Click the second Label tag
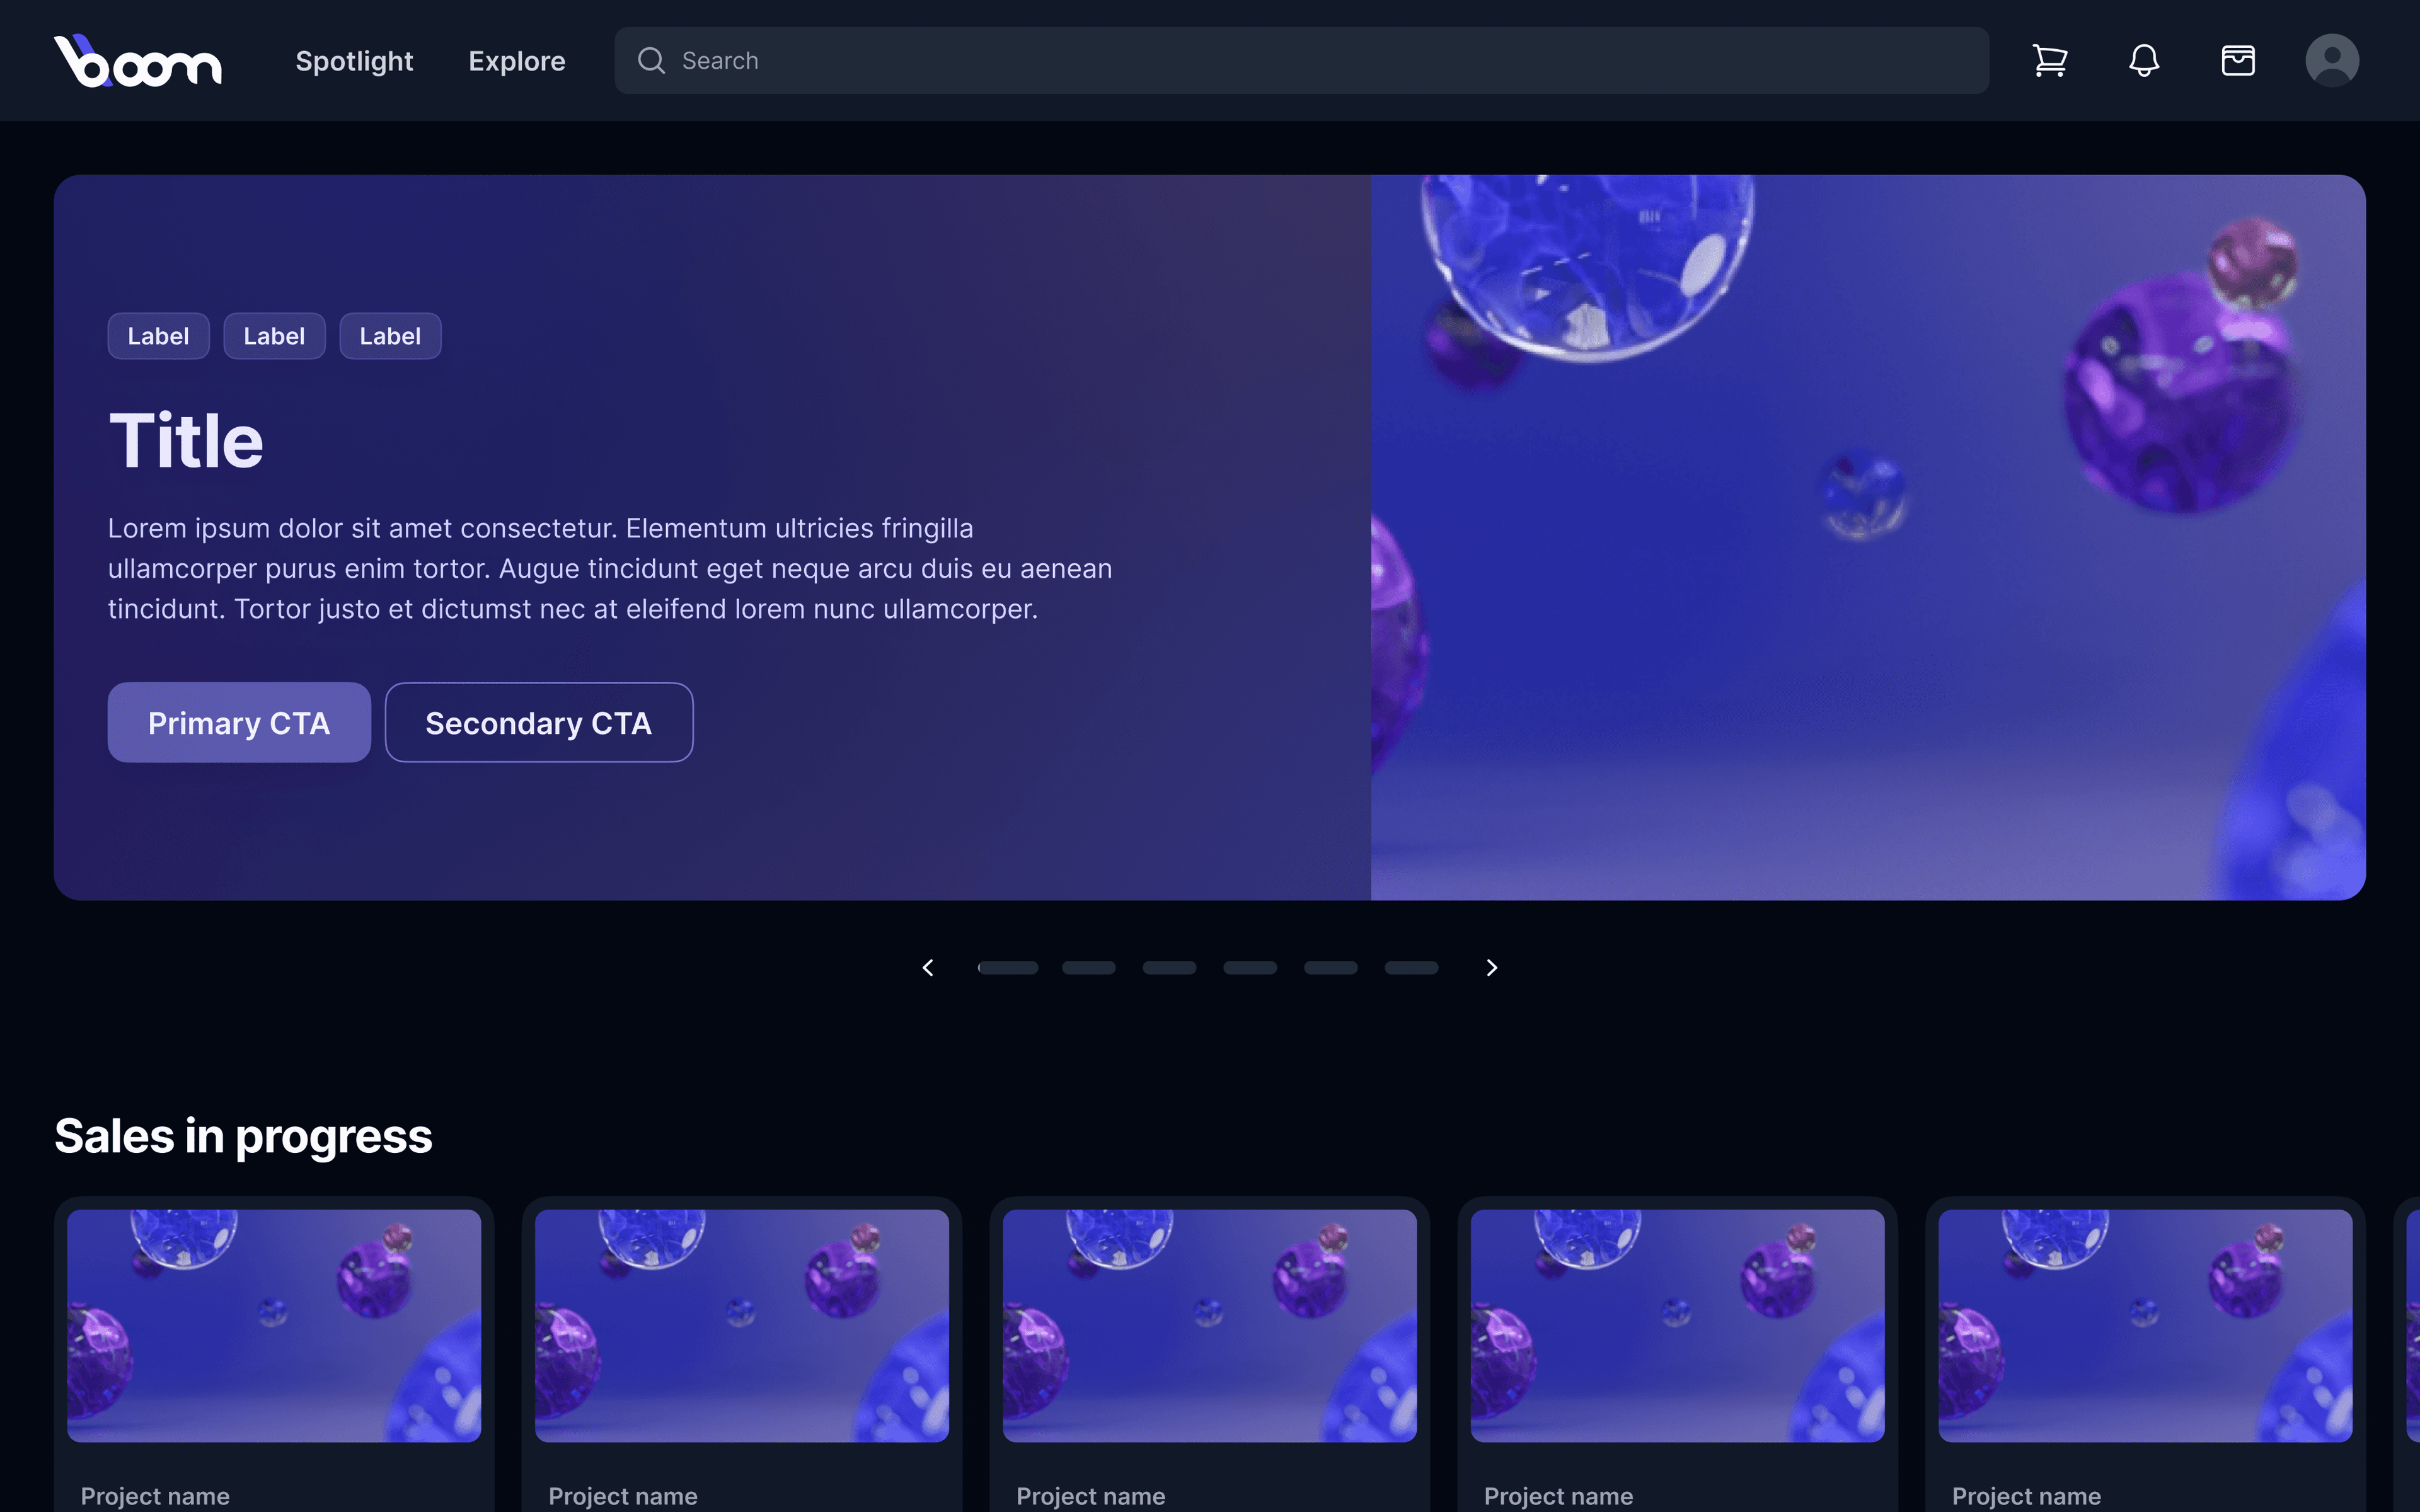The image size is (2420, 1512). (274, 336)
